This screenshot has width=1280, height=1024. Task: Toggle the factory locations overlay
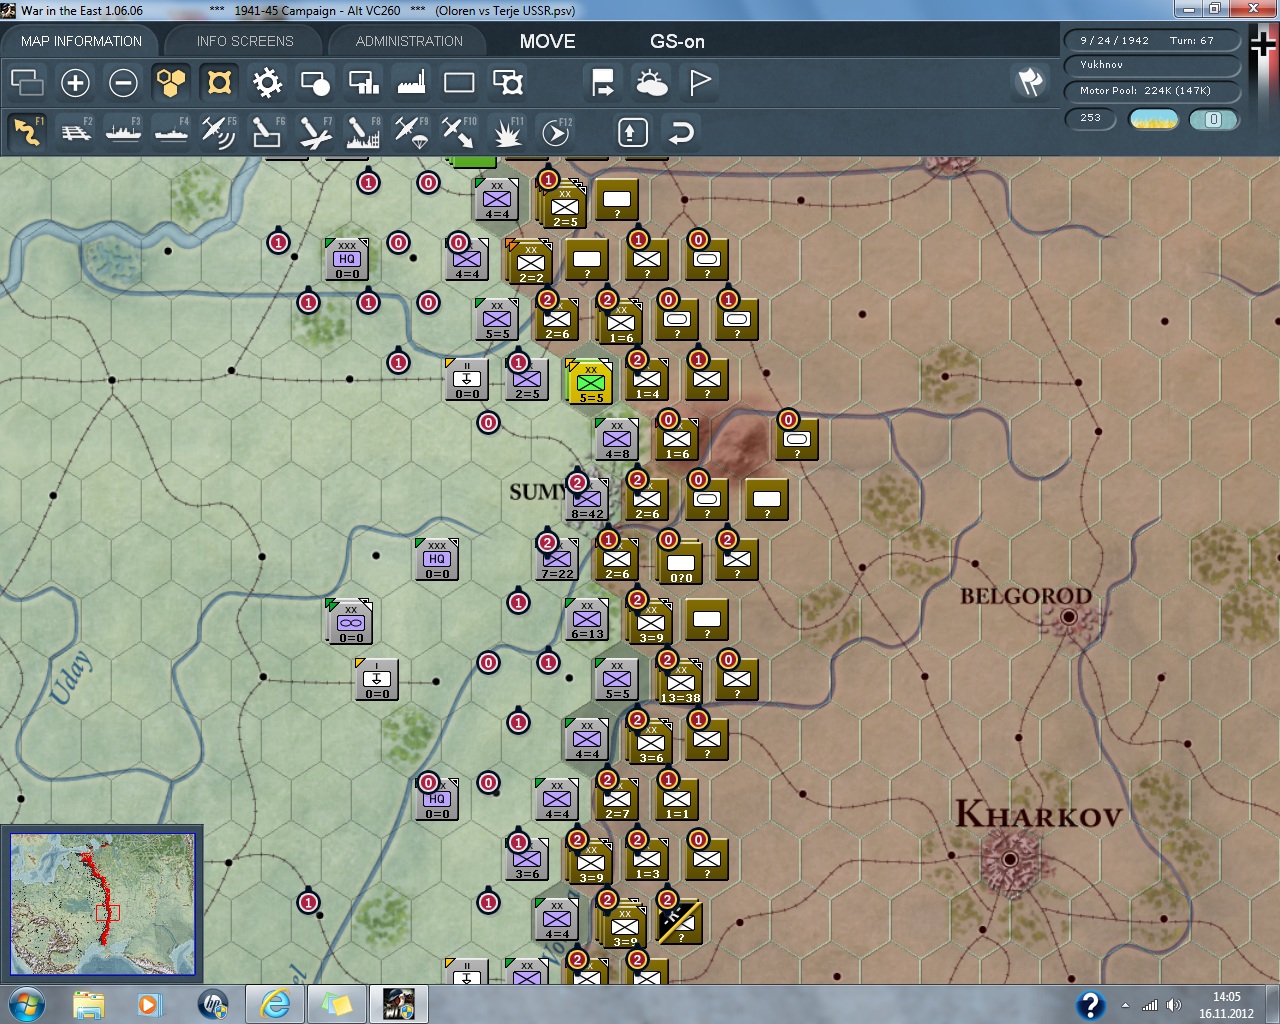pyautogui.click(x=411, y=82)
